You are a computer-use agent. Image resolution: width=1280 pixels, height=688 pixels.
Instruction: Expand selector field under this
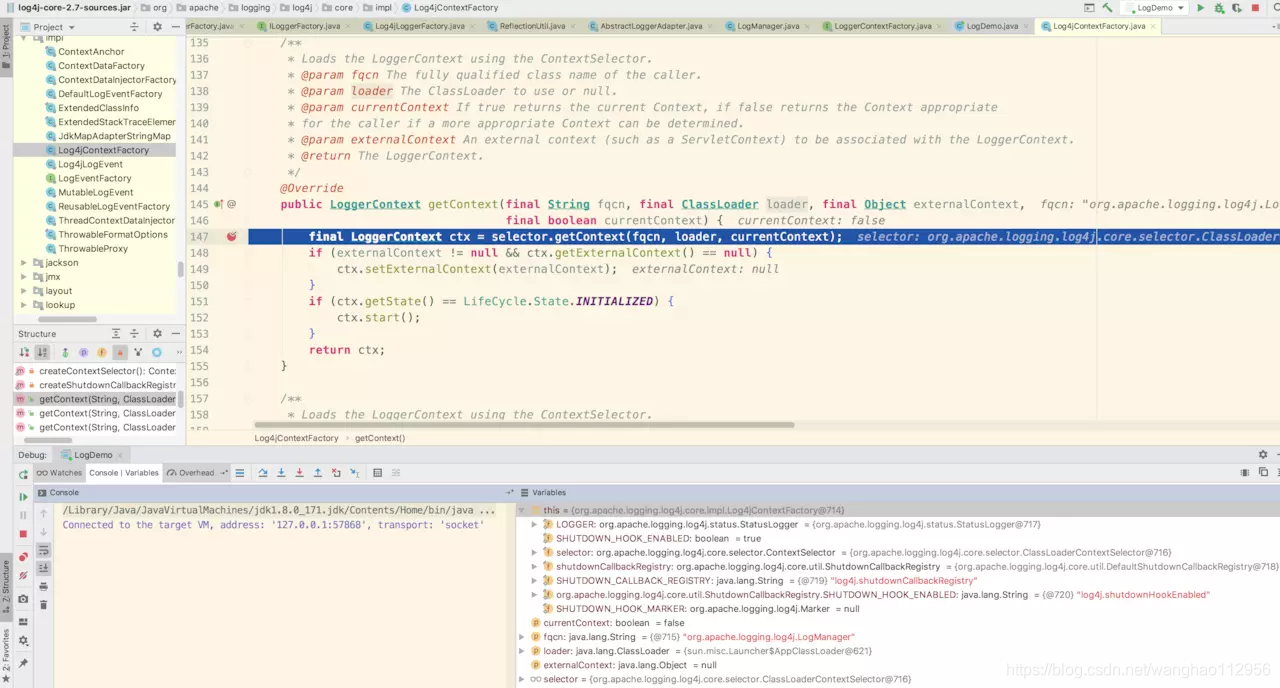(534, 552)
